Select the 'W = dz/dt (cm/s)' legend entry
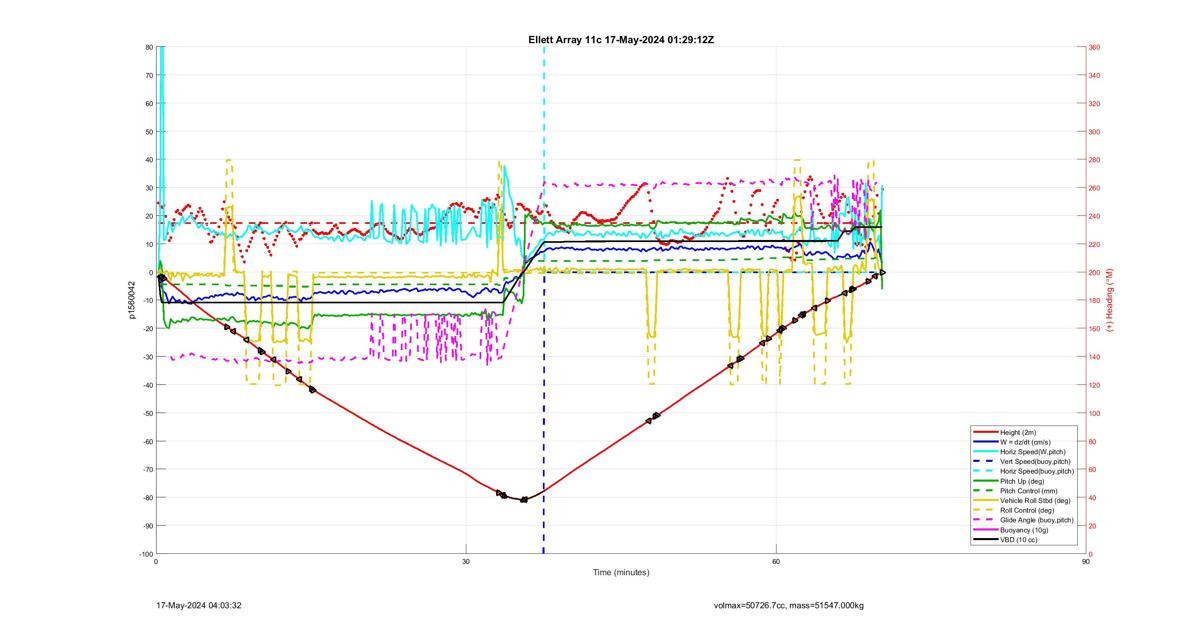Image resolution: width=1200 pixels, height=622 pixels. click(x=1012, y=442)
